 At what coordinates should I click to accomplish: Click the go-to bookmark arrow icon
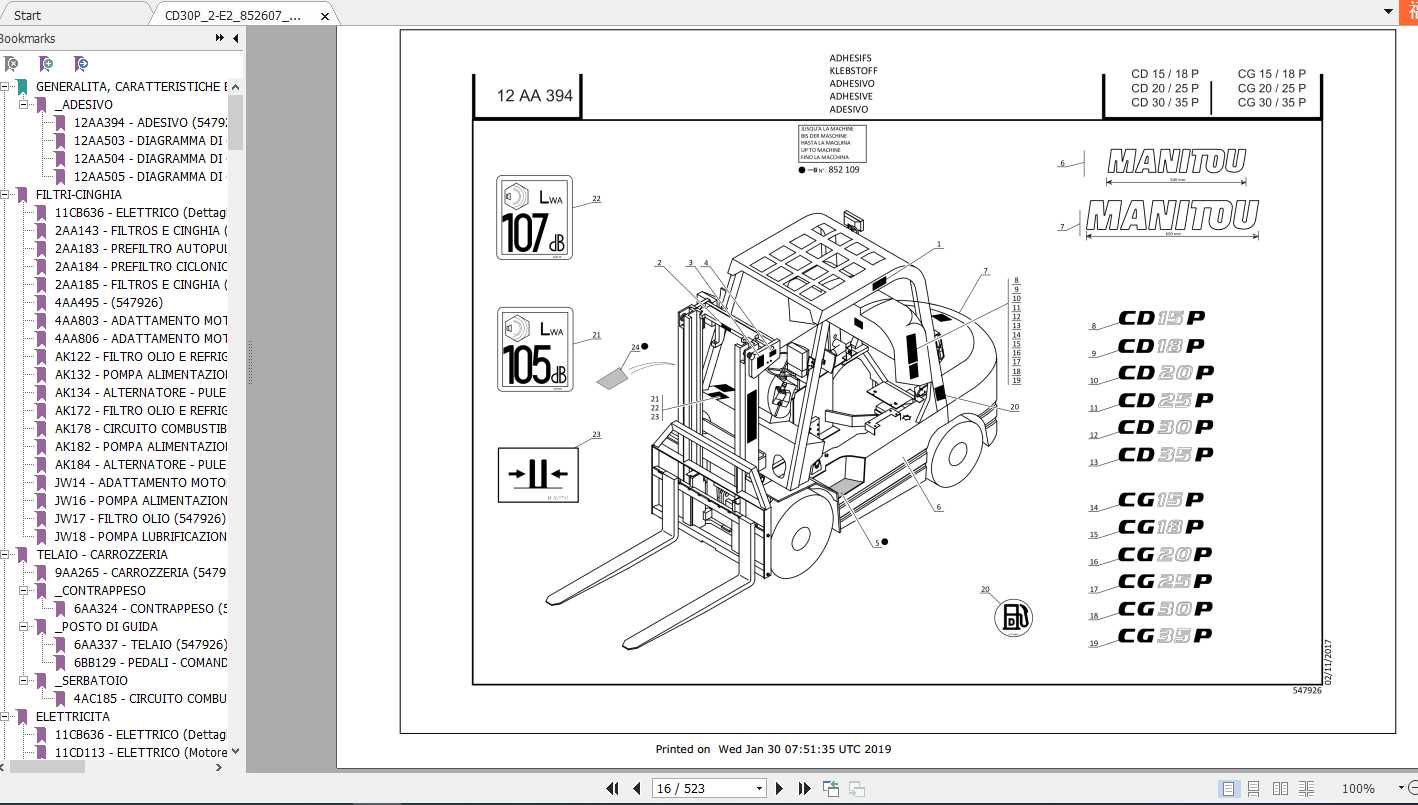point(81,64)
